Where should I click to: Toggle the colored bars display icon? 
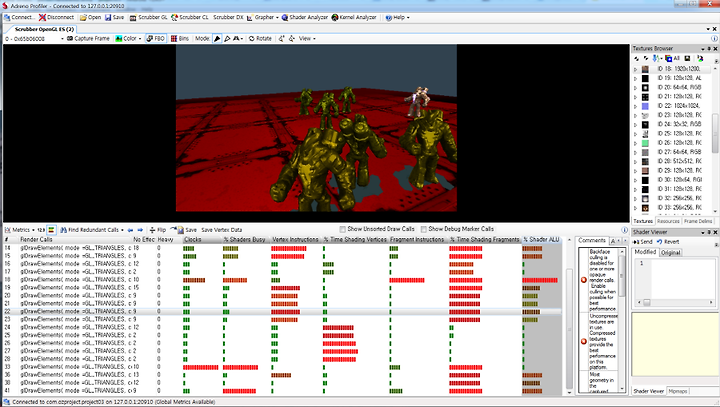pyautogui.click(x=51, y=230)
